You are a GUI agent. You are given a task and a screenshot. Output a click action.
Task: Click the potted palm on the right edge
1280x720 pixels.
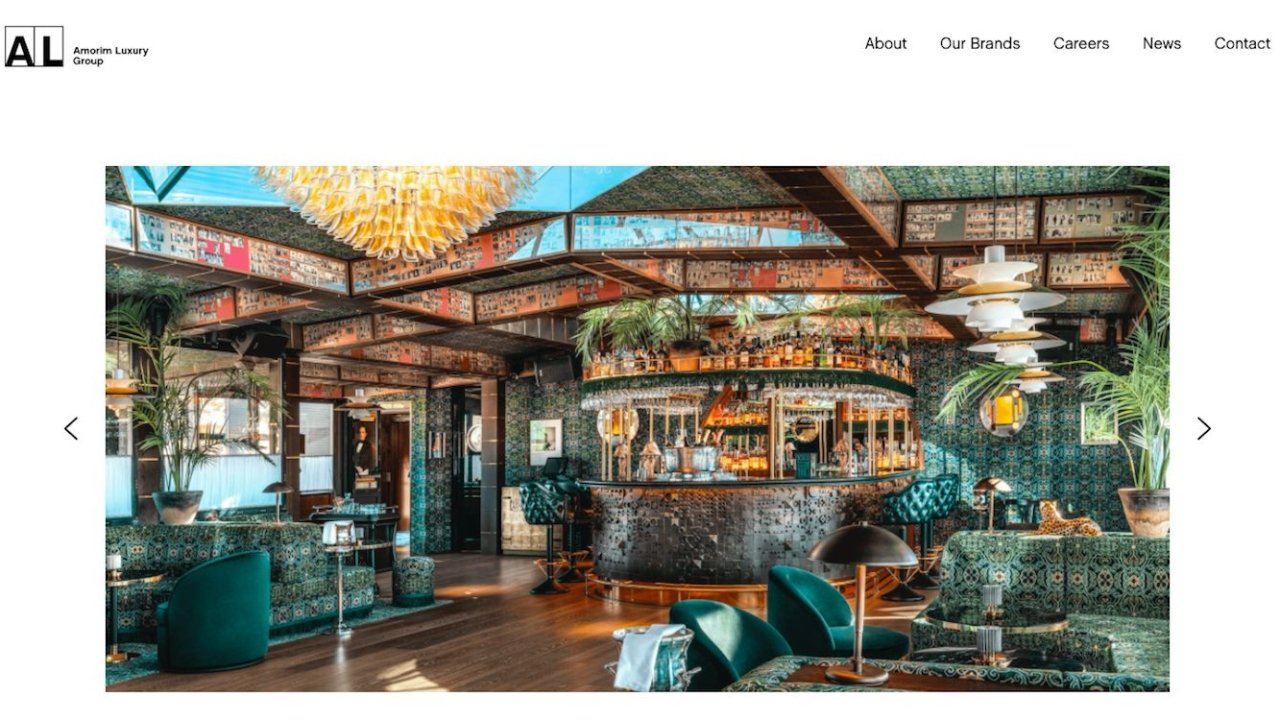pos(1130,400)
